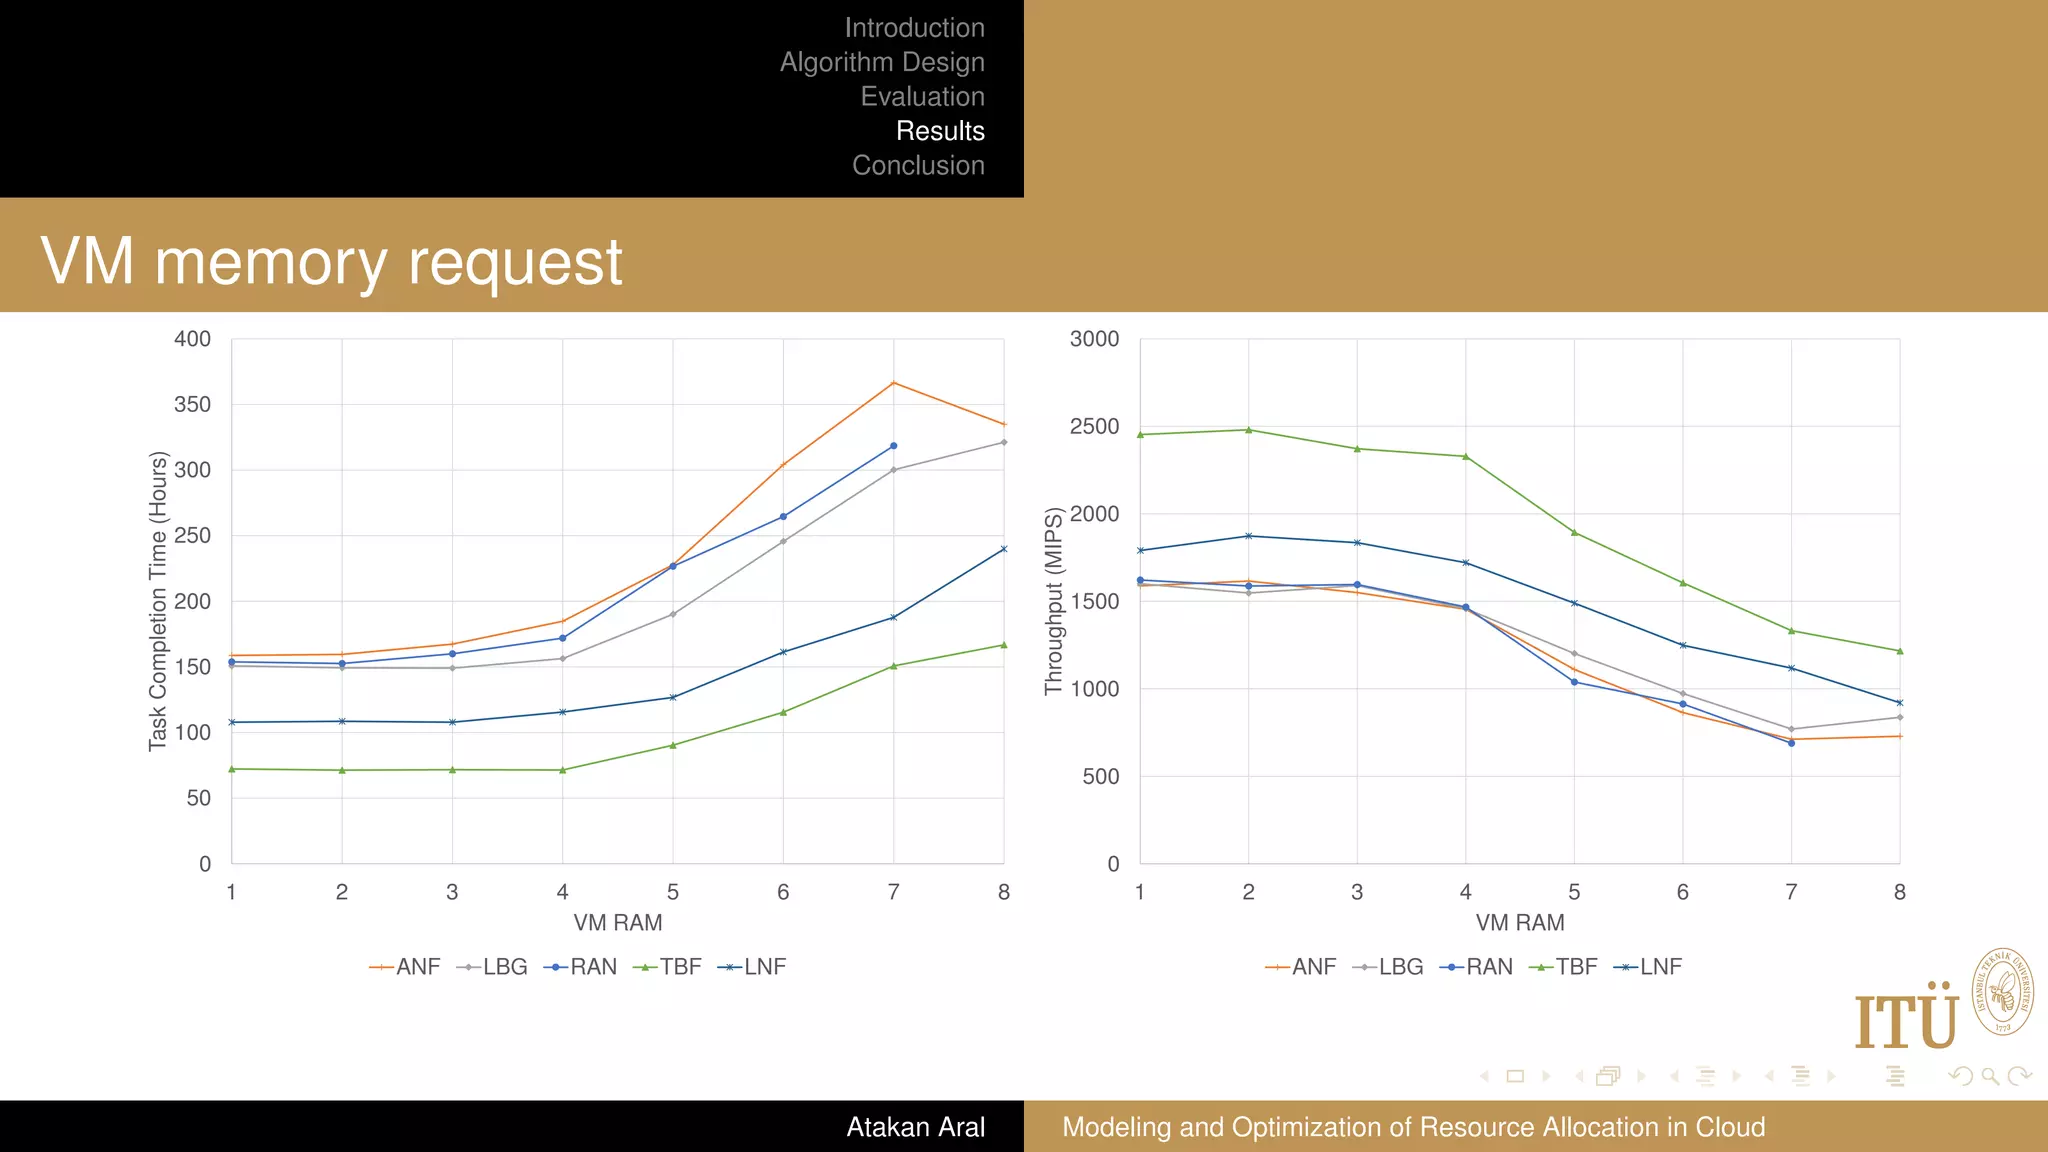2048x1152 pixels.
Task: Go to next slide arrow after slide icon
Action: pyautogui.click(x=1546, y=1077)
